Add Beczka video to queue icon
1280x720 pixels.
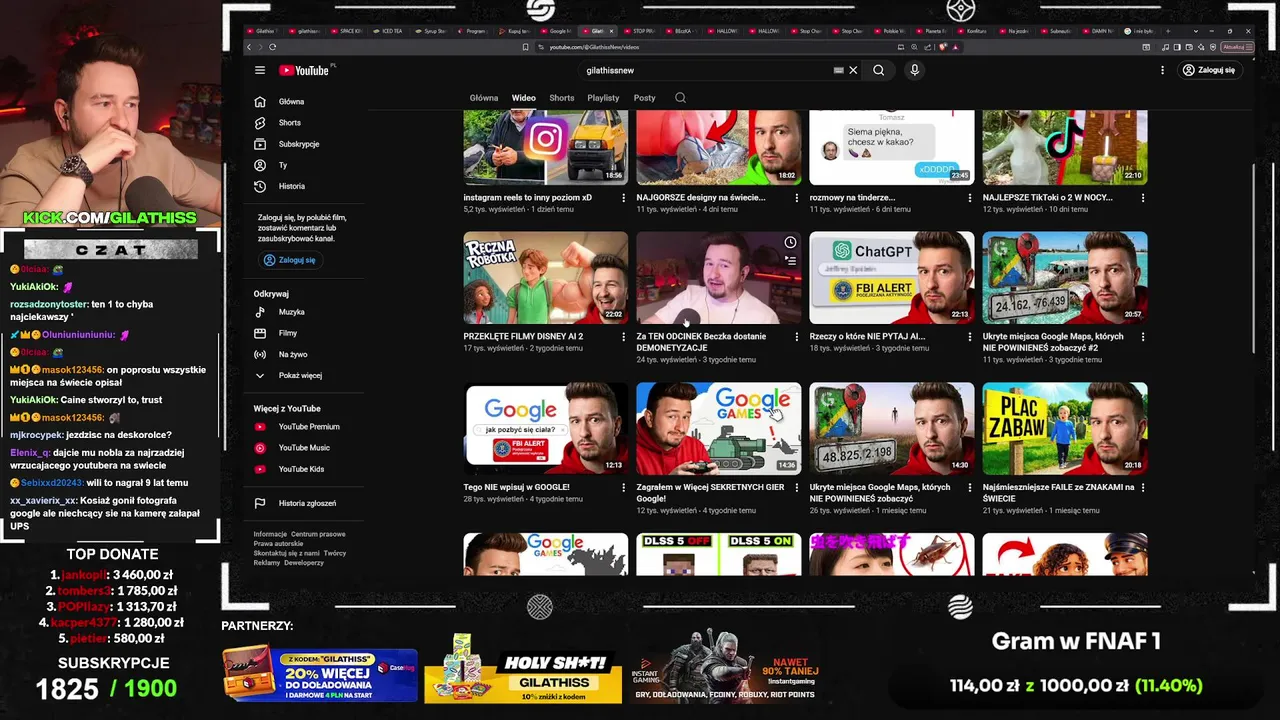pos(790,261)
